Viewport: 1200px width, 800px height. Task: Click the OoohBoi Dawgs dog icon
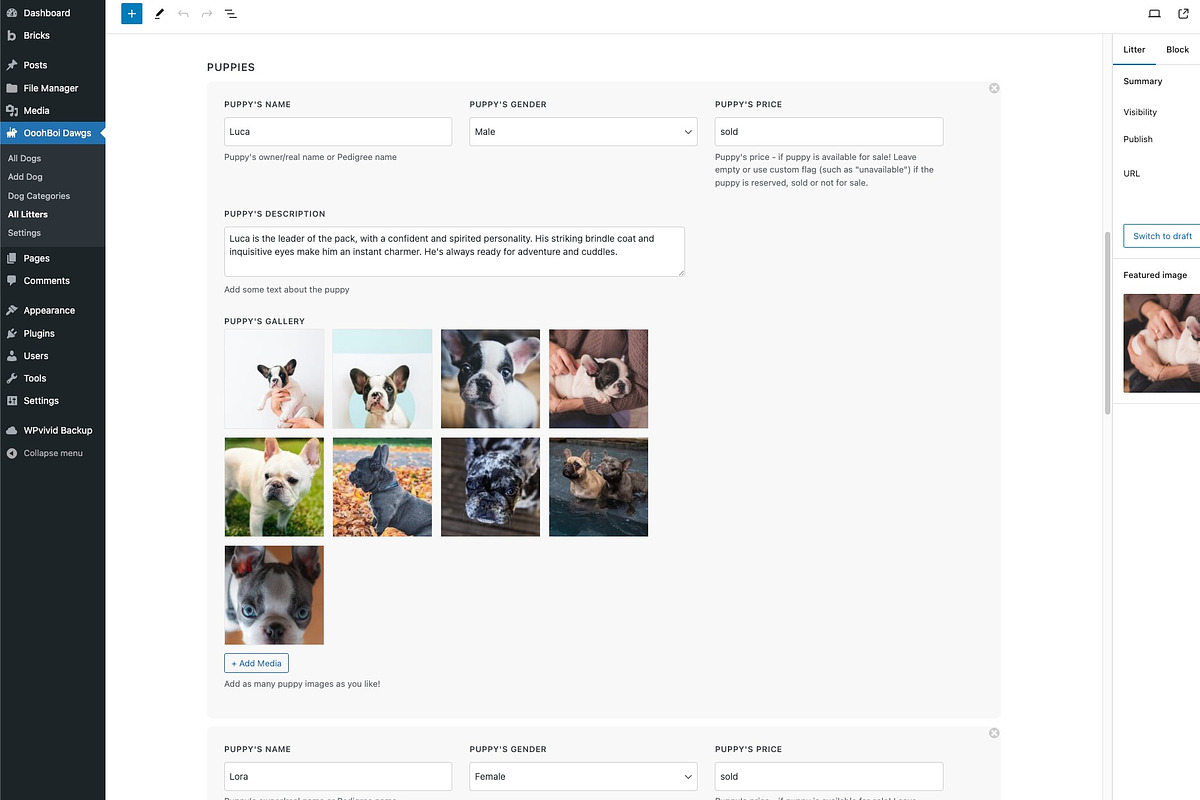(x=12, y=133)
